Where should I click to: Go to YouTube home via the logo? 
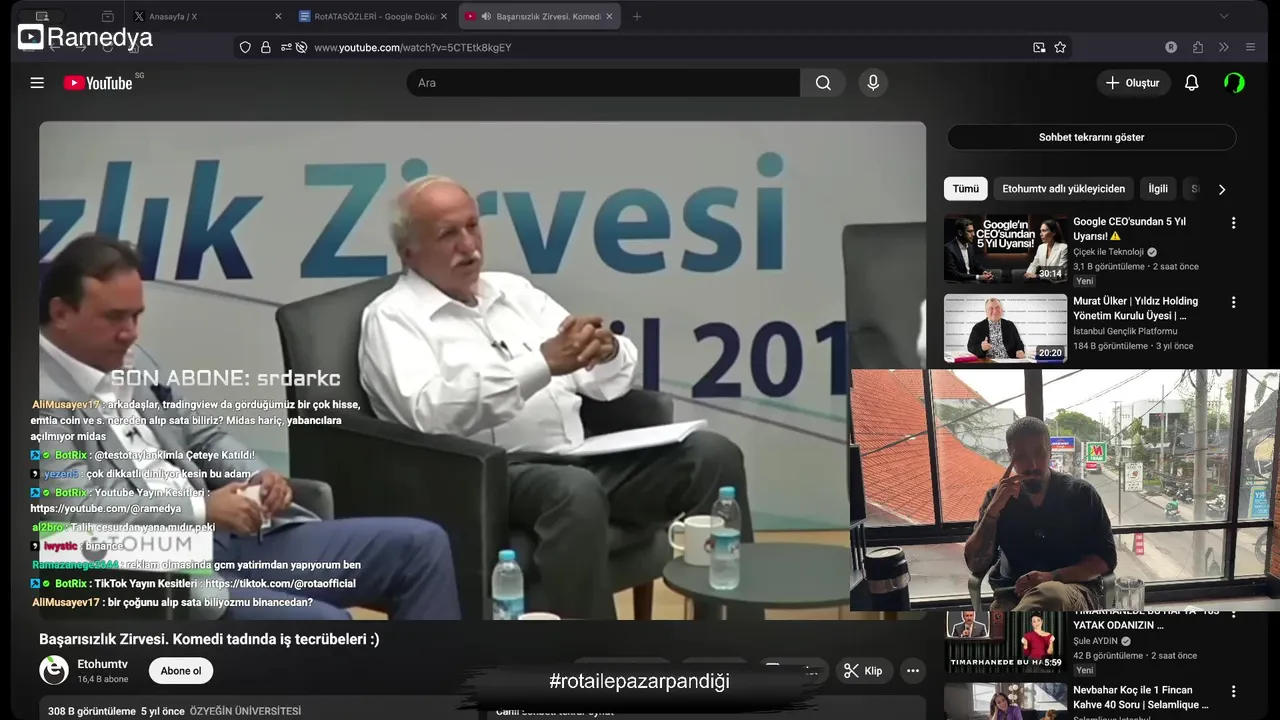98,83
